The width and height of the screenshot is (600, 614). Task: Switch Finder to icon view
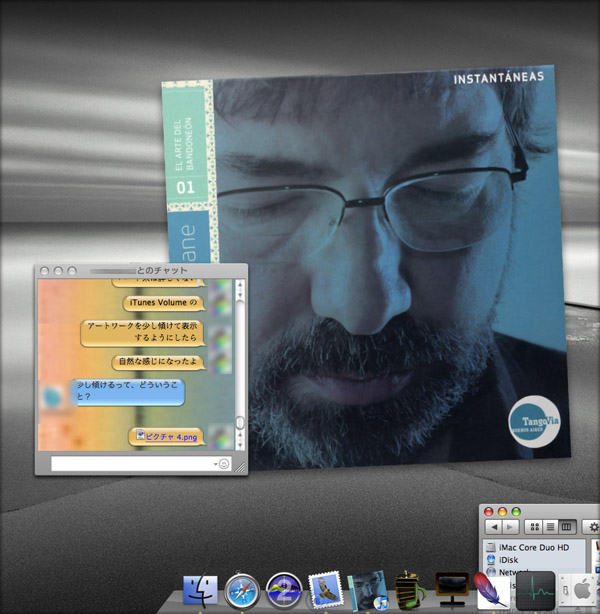pos(534,527)
